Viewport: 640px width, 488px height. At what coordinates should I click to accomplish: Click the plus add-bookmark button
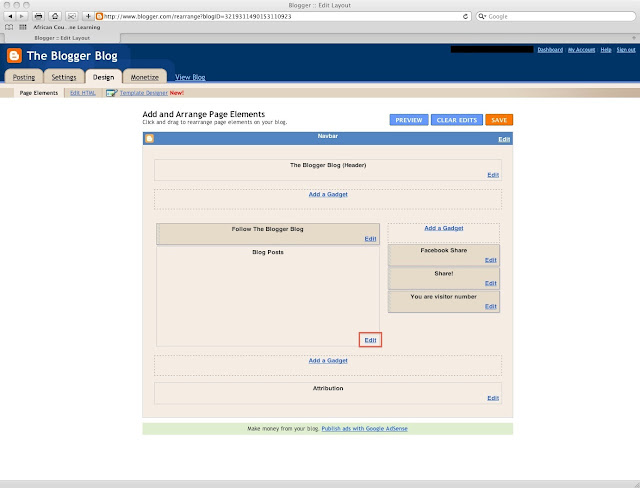tap(88, 16)
